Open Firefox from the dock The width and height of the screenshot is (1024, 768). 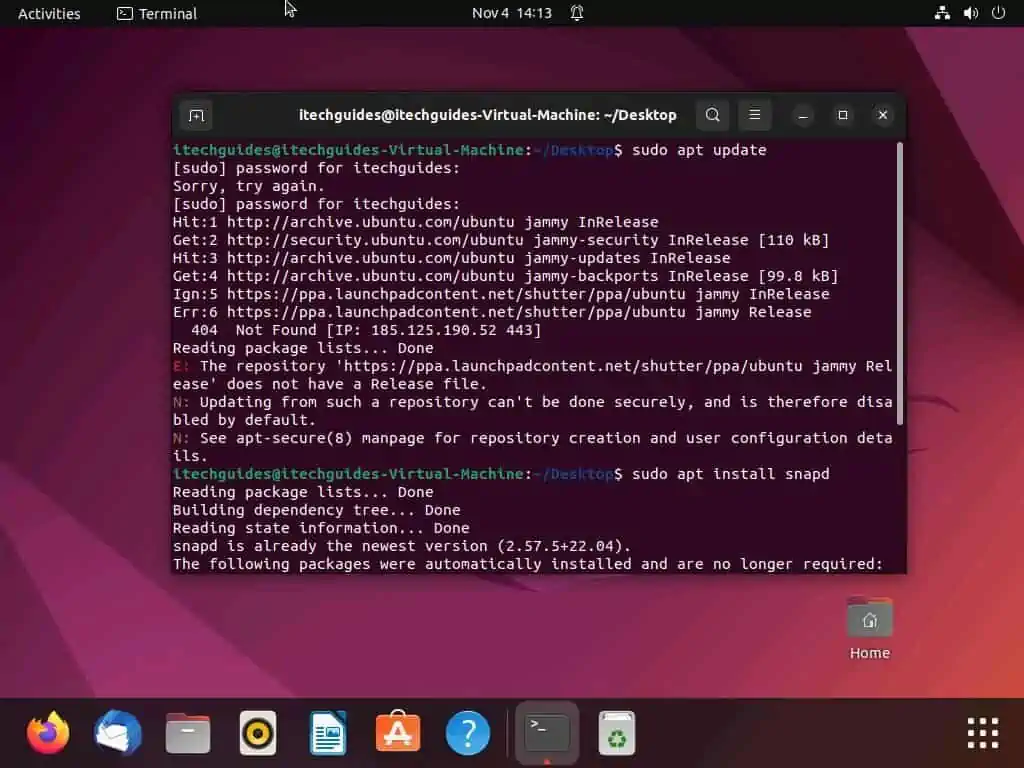(47, 733)
